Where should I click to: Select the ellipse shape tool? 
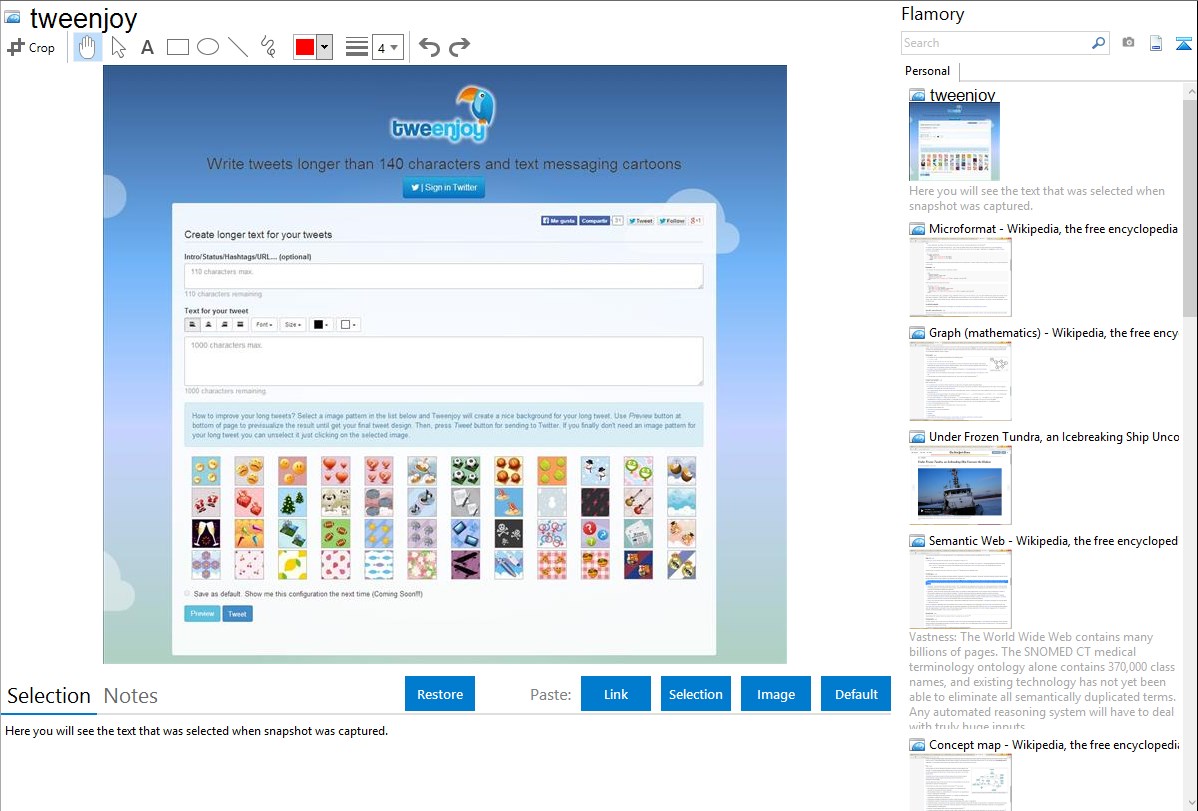(x=208, y=47)
